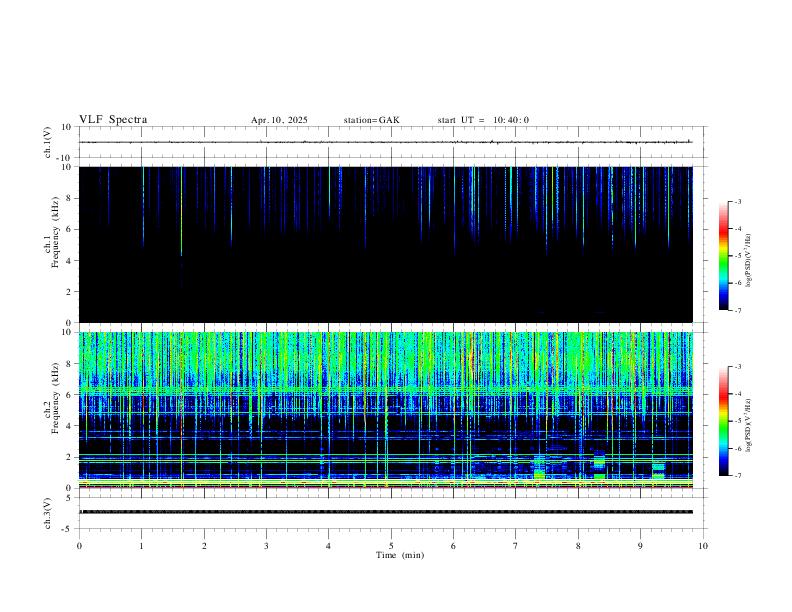Click the "-3" tick on ch.1 colorbar
Viewport: 792px width, 612px height.
[737, 201]
